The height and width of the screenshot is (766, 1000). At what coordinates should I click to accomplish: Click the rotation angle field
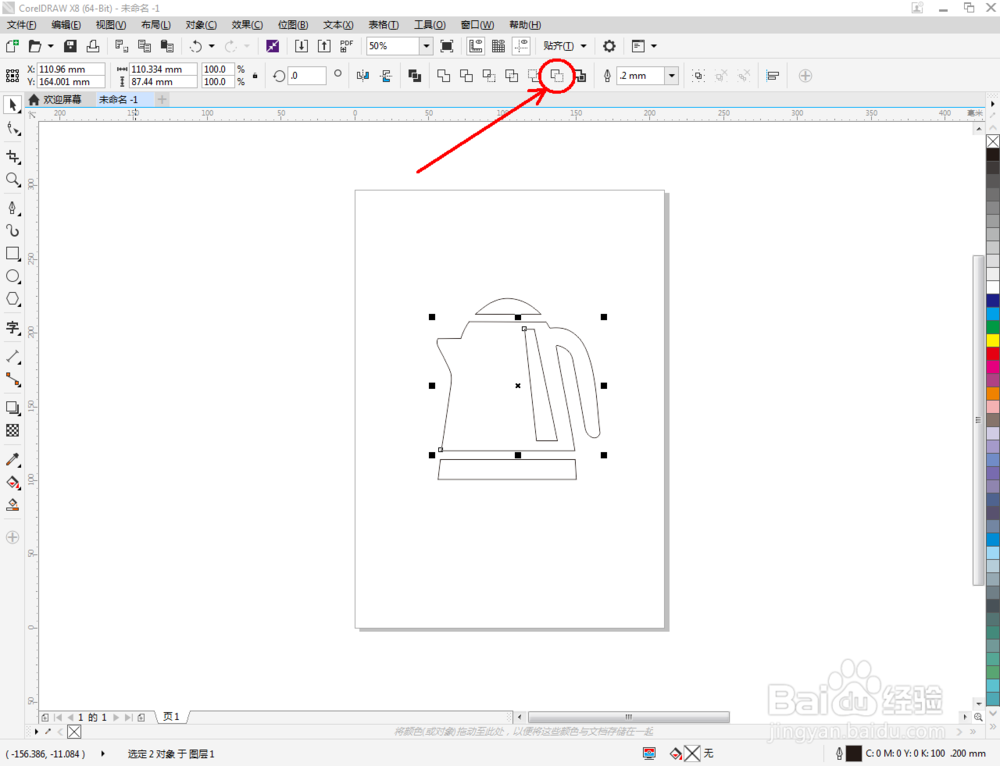pos(307,75)
